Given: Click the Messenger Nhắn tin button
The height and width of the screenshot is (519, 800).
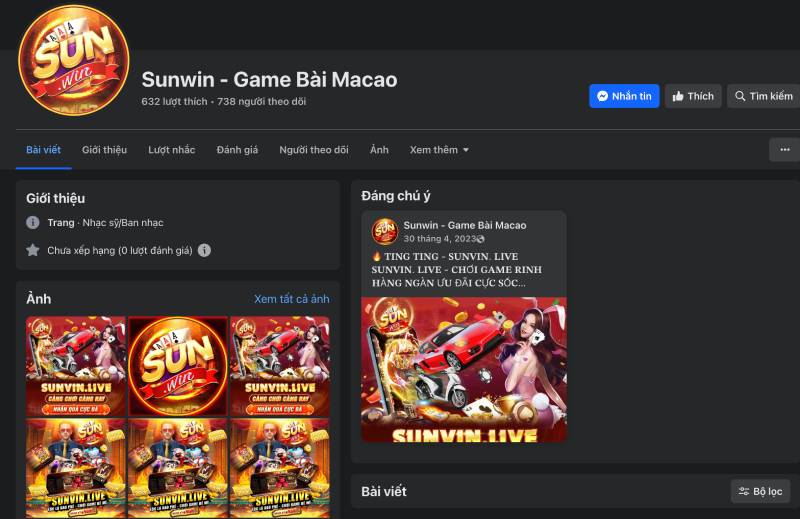Looking at the screenshot, I should (624, 96).
